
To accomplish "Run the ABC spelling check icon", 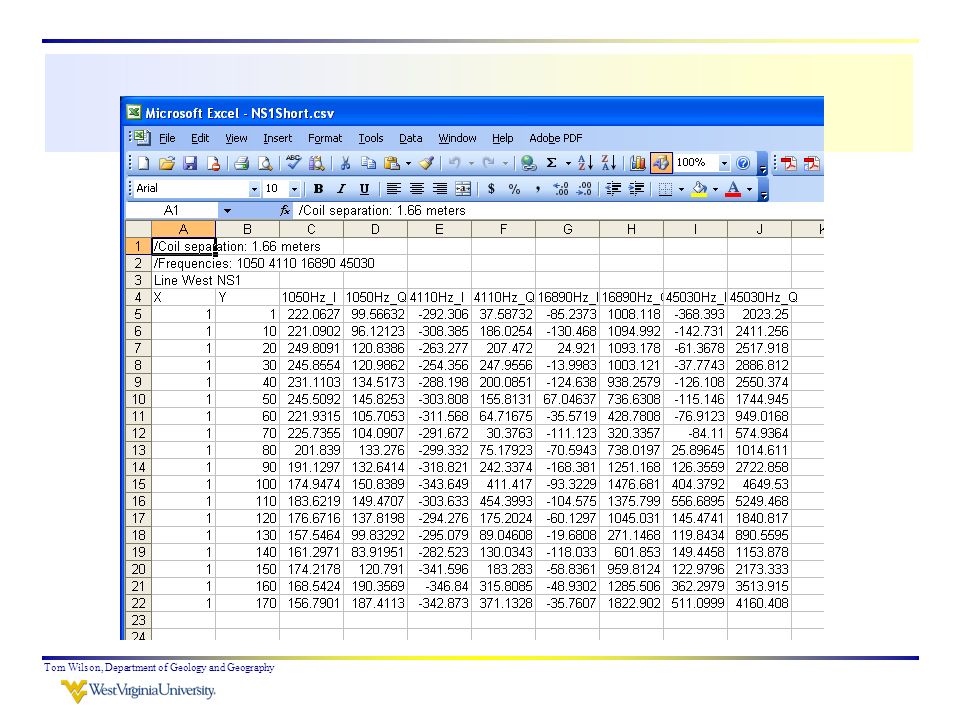I will point(293,163).
